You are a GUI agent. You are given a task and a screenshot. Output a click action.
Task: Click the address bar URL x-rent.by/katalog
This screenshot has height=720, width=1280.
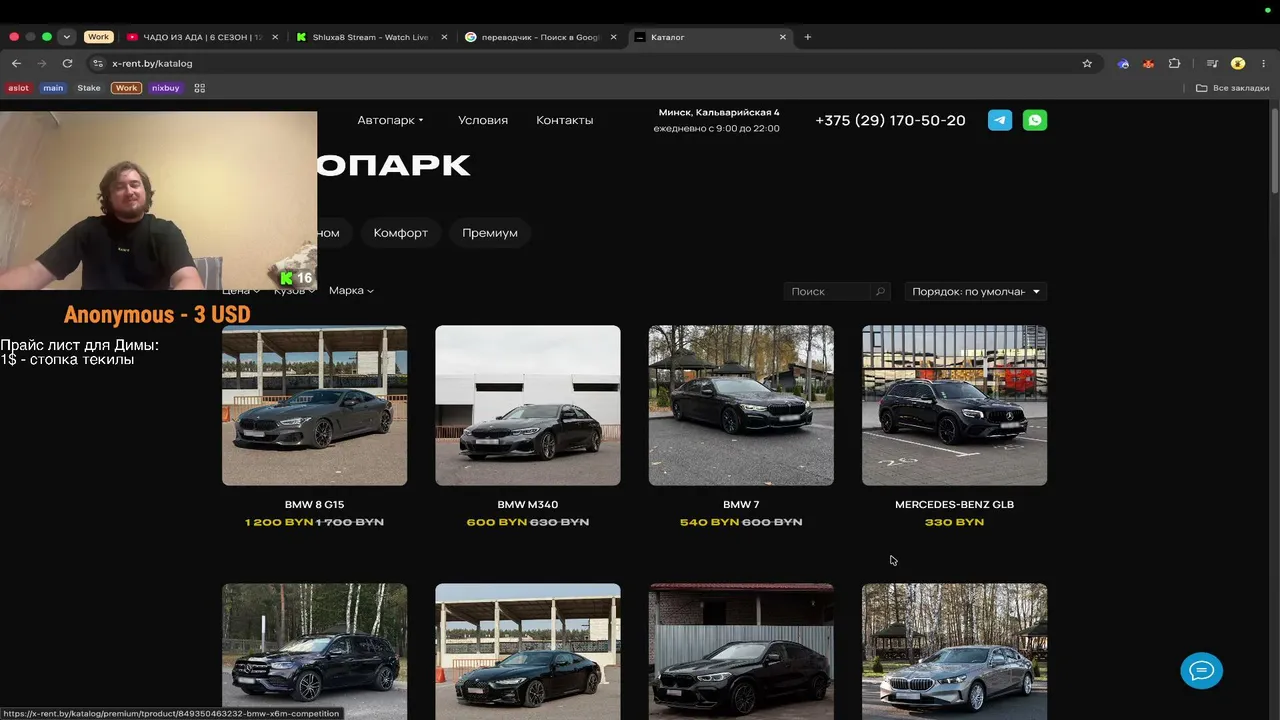click(152, 63)
